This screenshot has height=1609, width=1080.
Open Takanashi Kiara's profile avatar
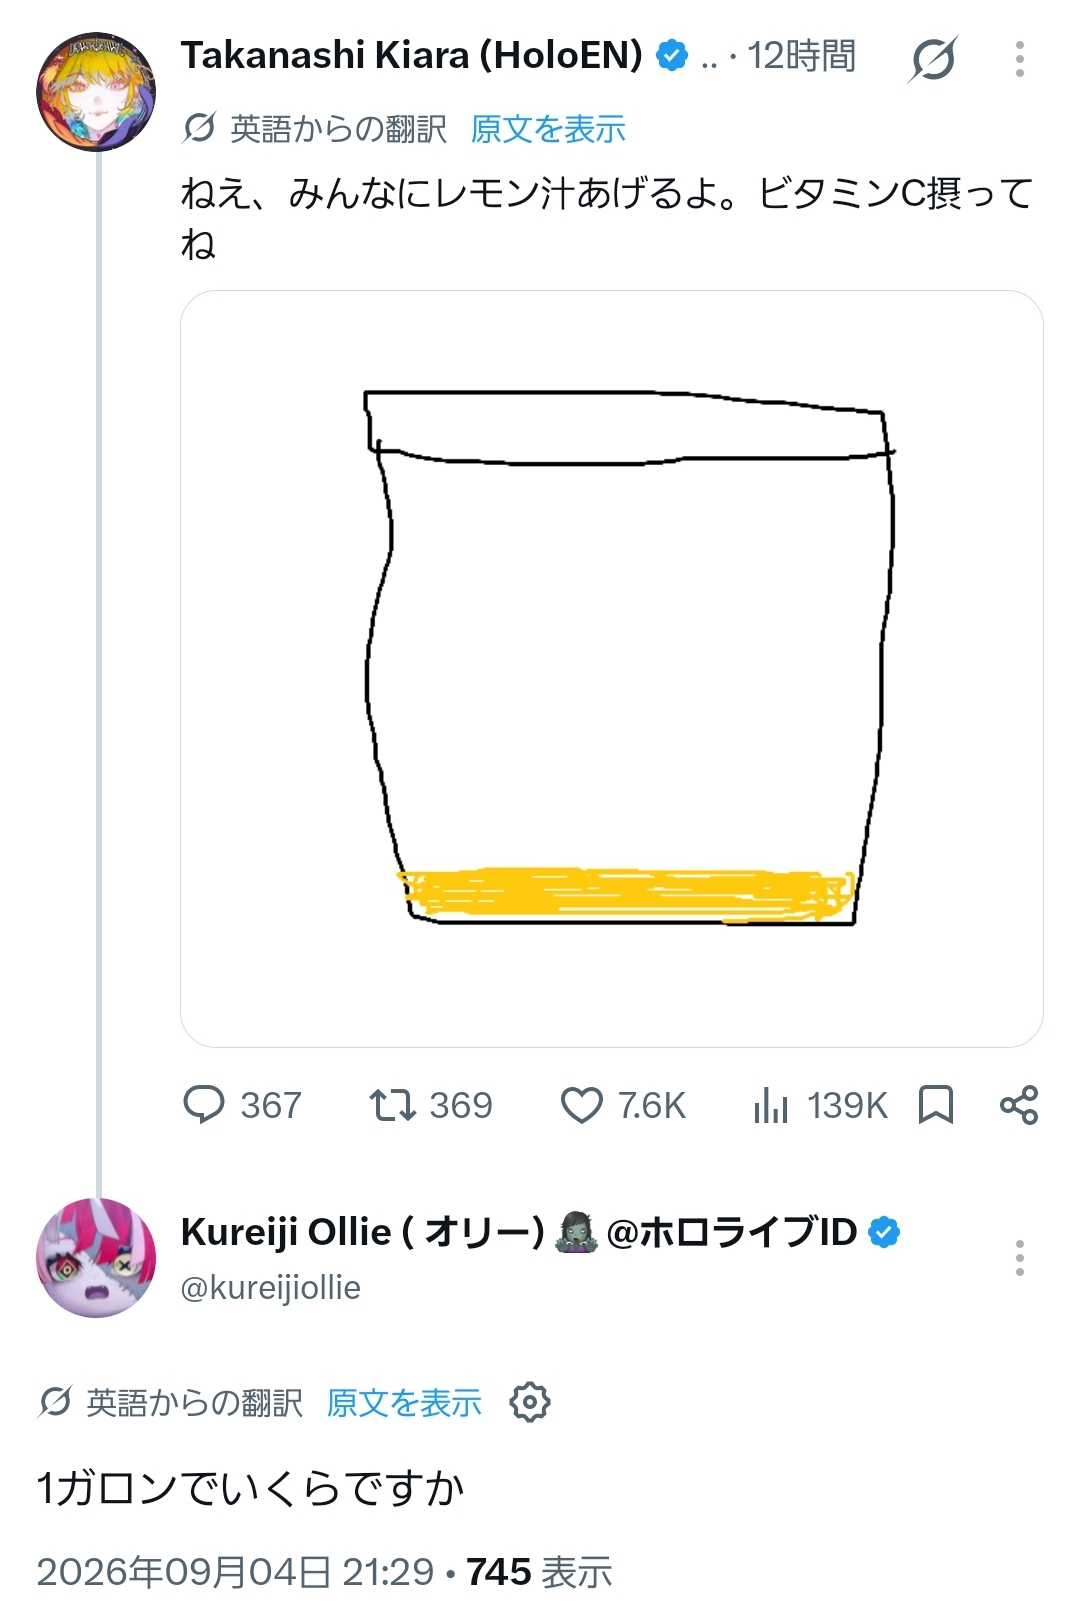[96, 92]
